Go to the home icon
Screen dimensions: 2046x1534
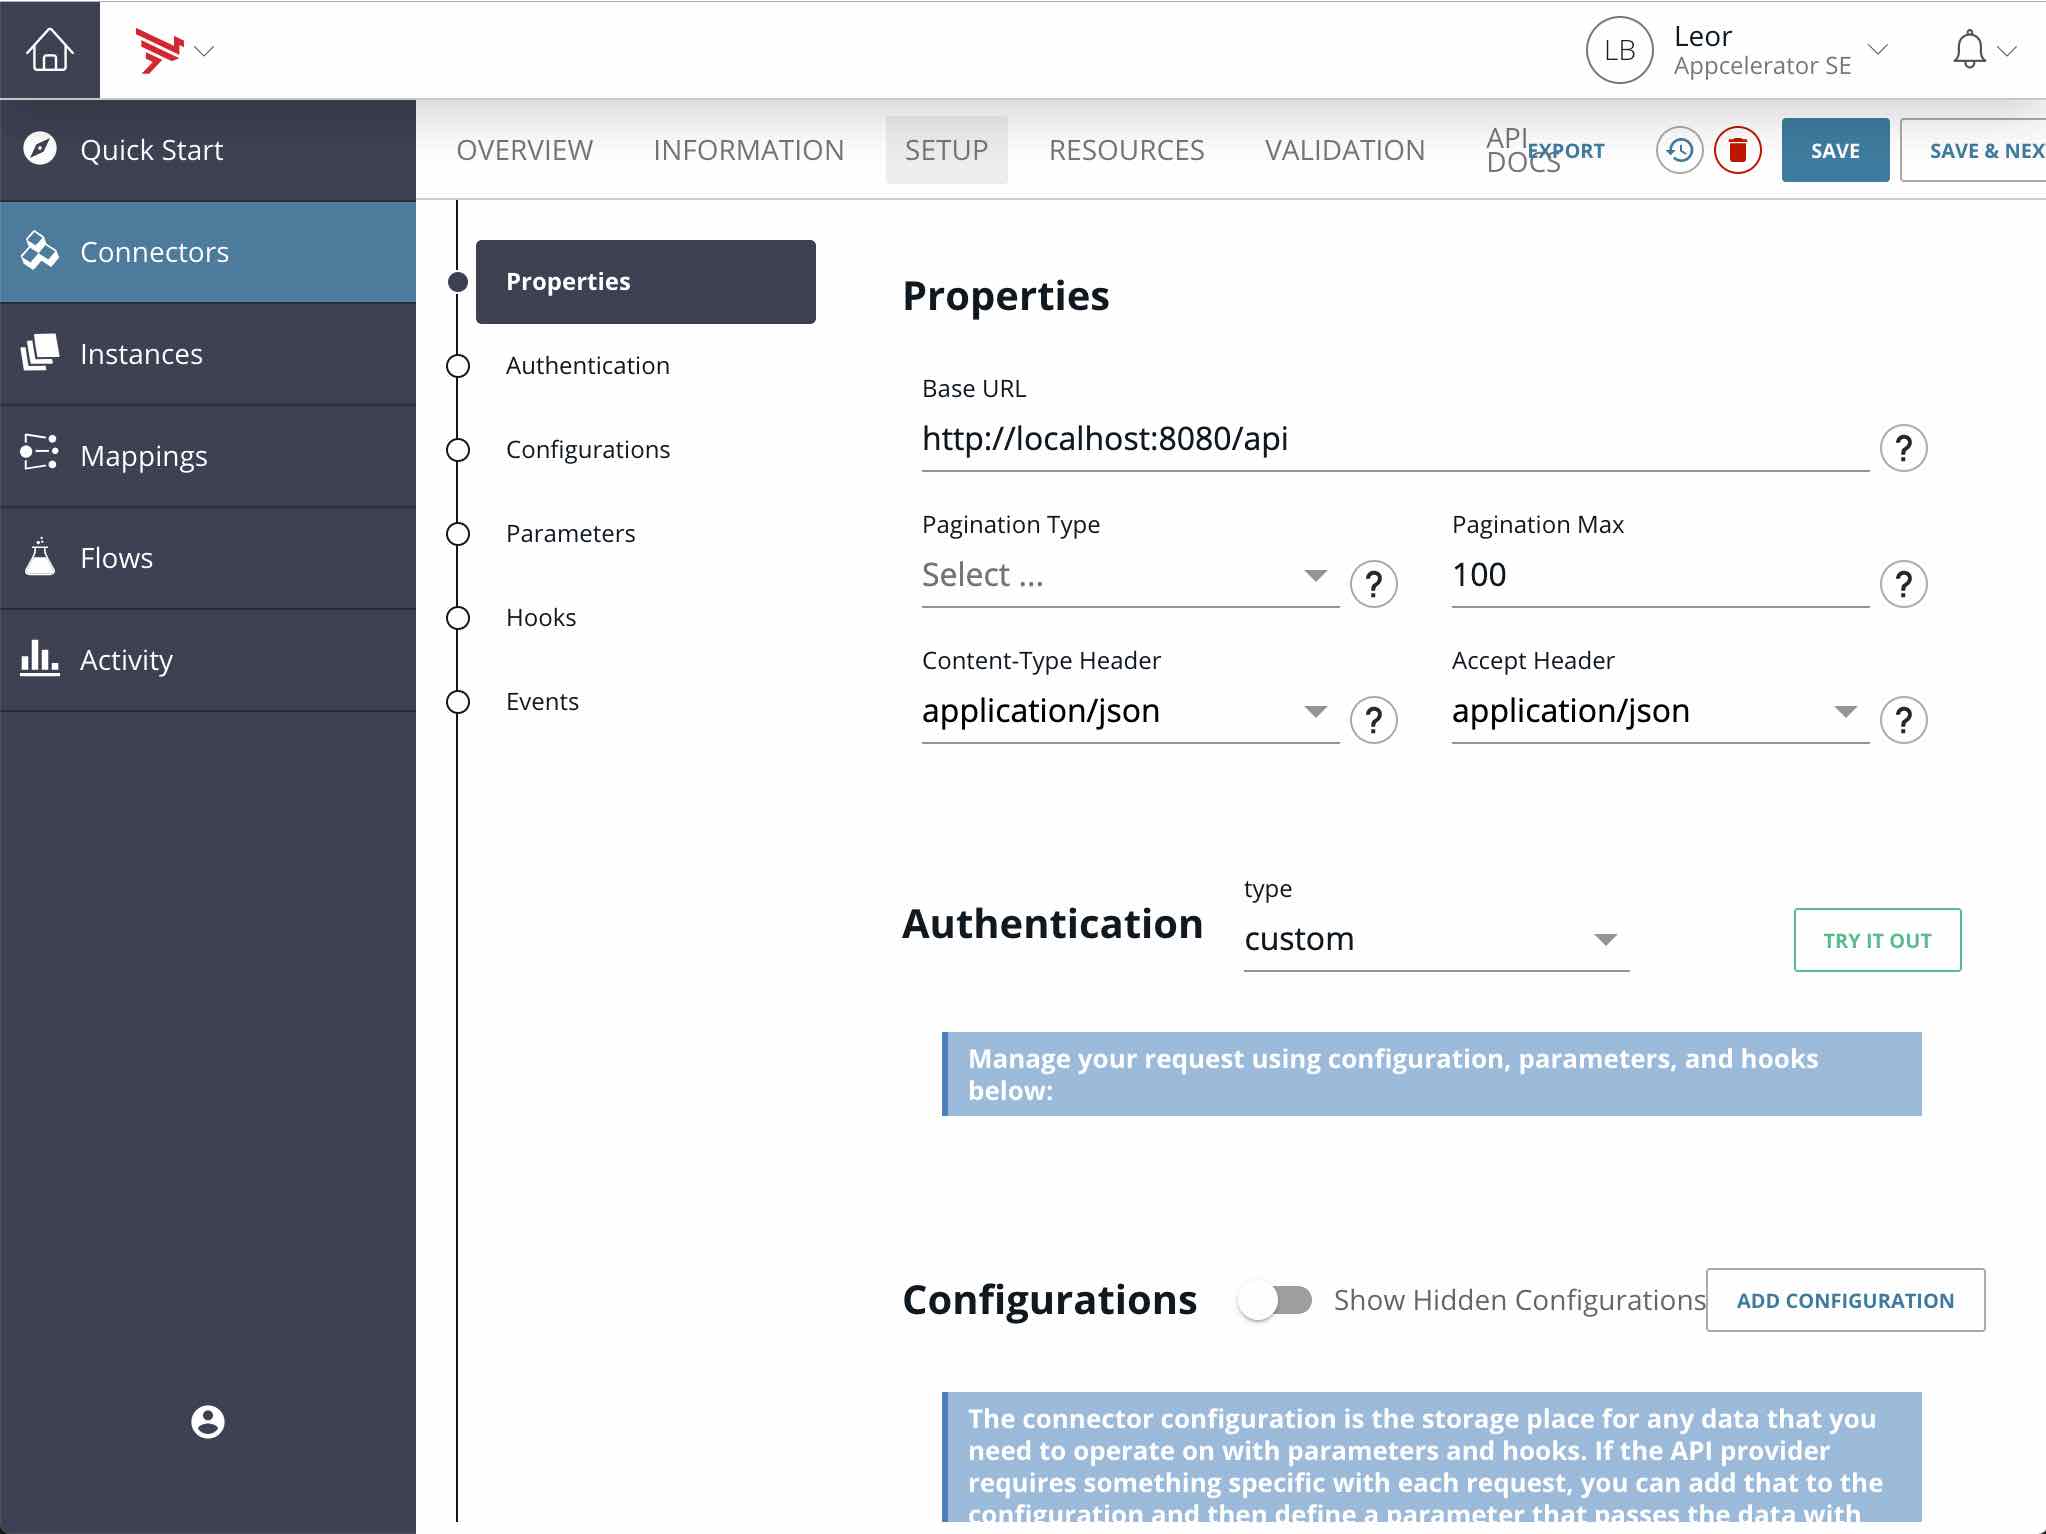tap(49, 49)
